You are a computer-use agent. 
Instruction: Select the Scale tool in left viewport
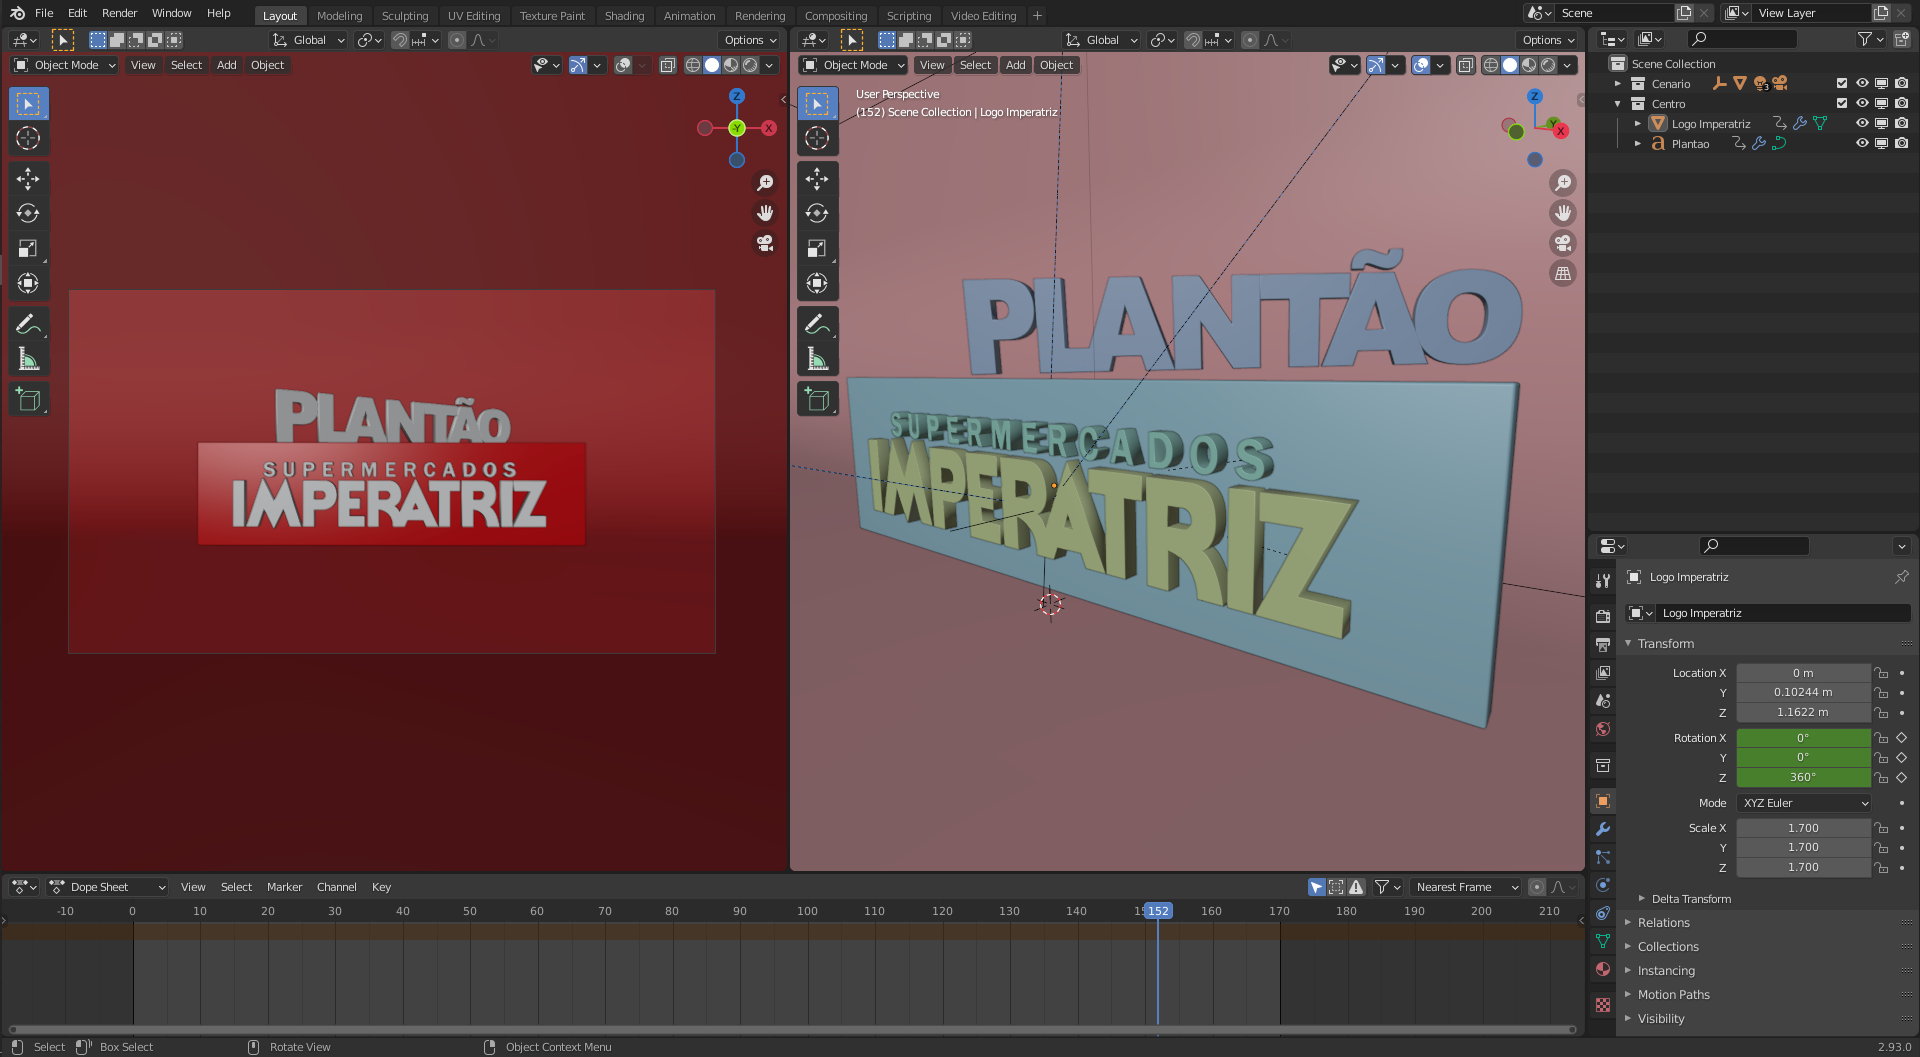tap(28, 248)
